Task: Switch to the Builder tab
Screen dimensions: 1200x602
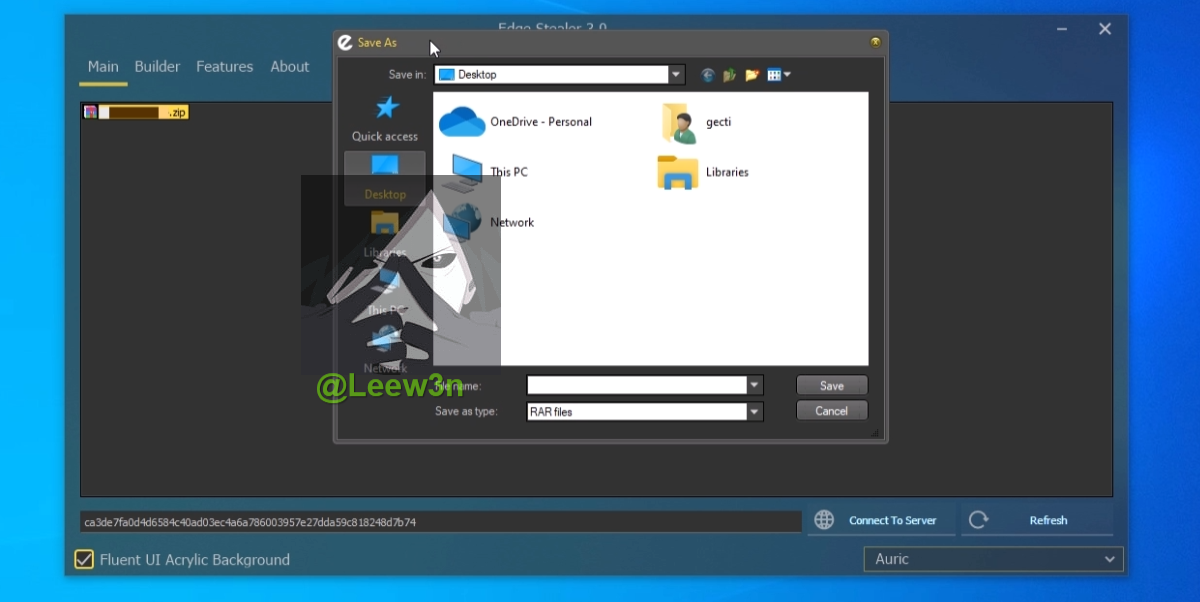Action: [x=157, y=67]
